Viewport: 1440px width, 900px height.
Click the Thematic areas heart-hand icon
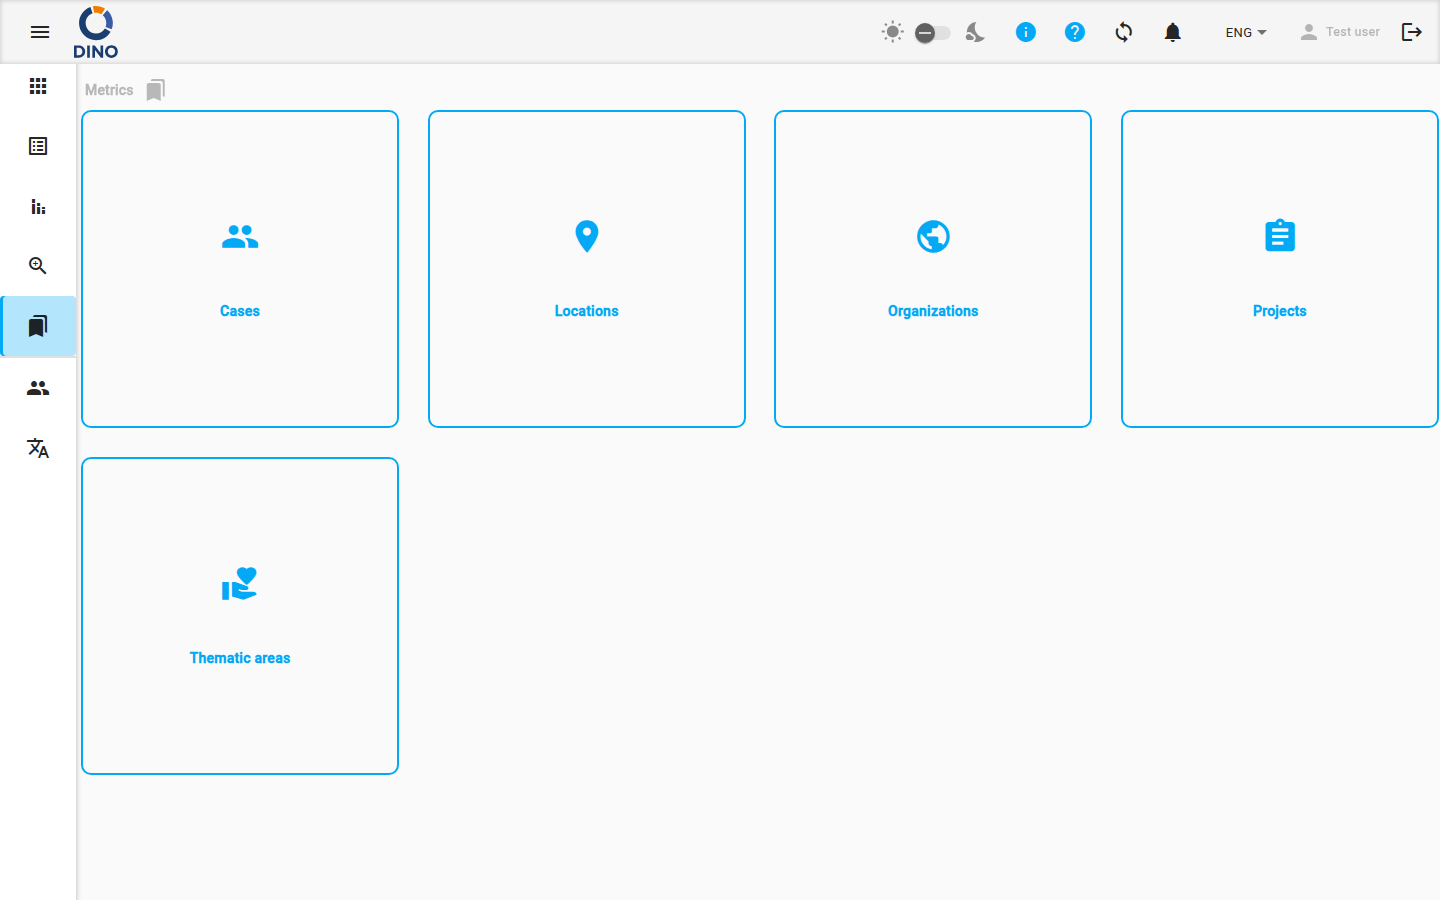pos(240,584)
